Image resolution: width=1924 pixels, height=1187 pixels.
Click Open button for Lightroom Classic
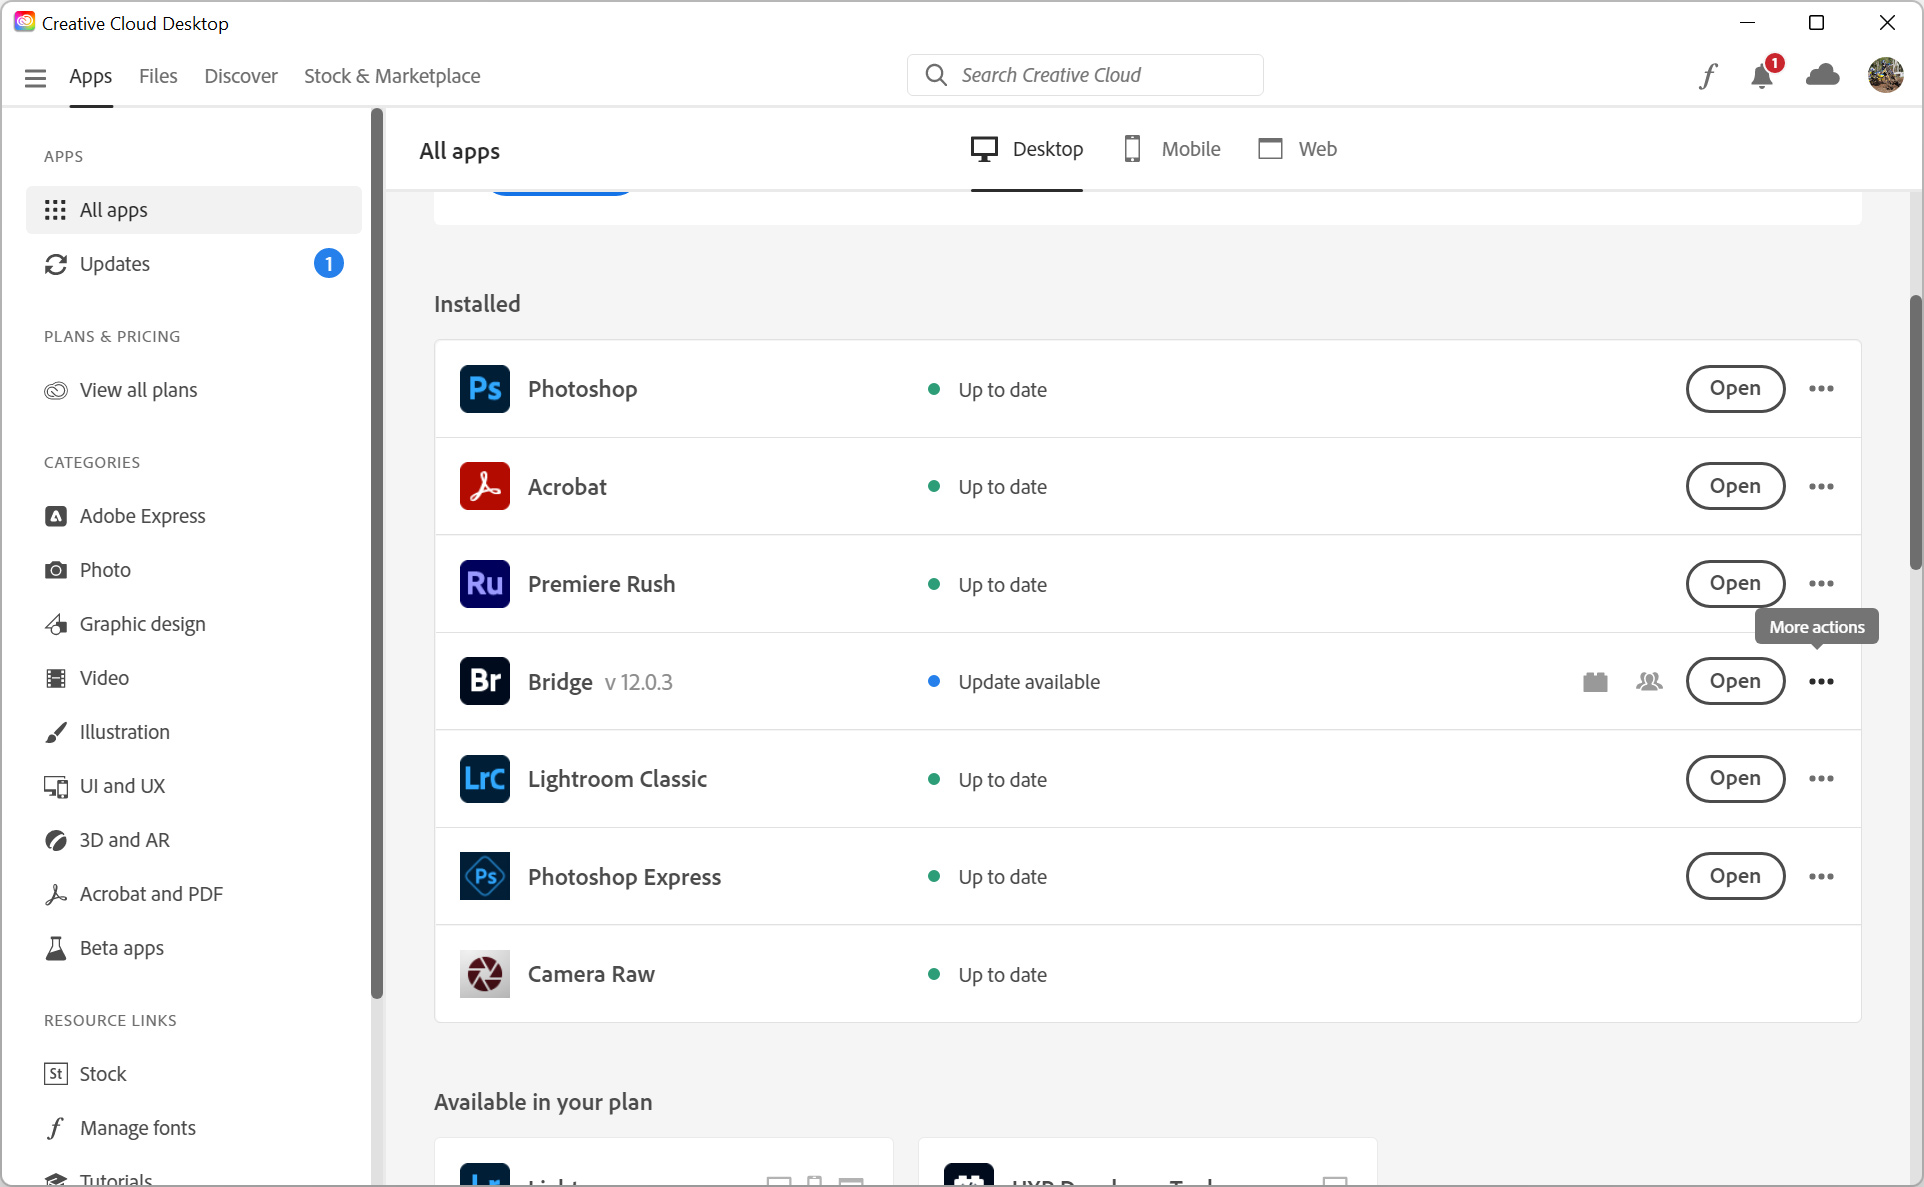point(1734,778)
